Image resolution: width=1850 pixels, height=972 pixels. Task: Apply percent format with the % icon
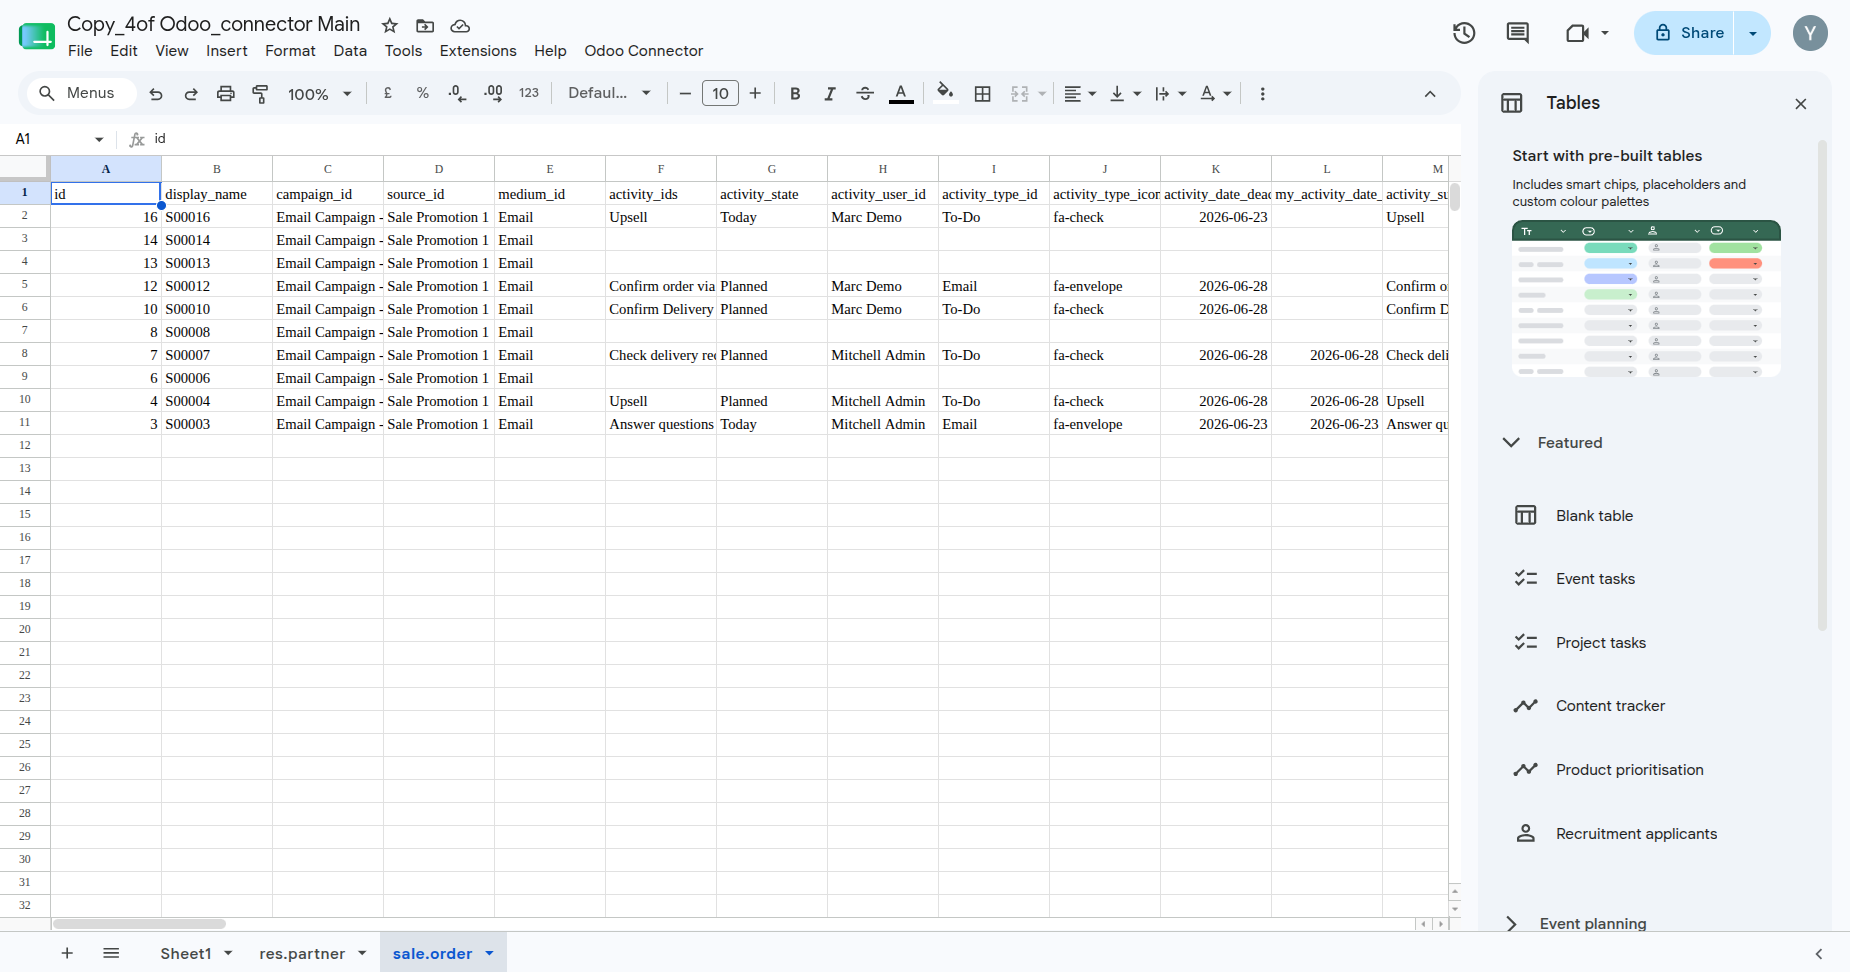pos(423,93)
